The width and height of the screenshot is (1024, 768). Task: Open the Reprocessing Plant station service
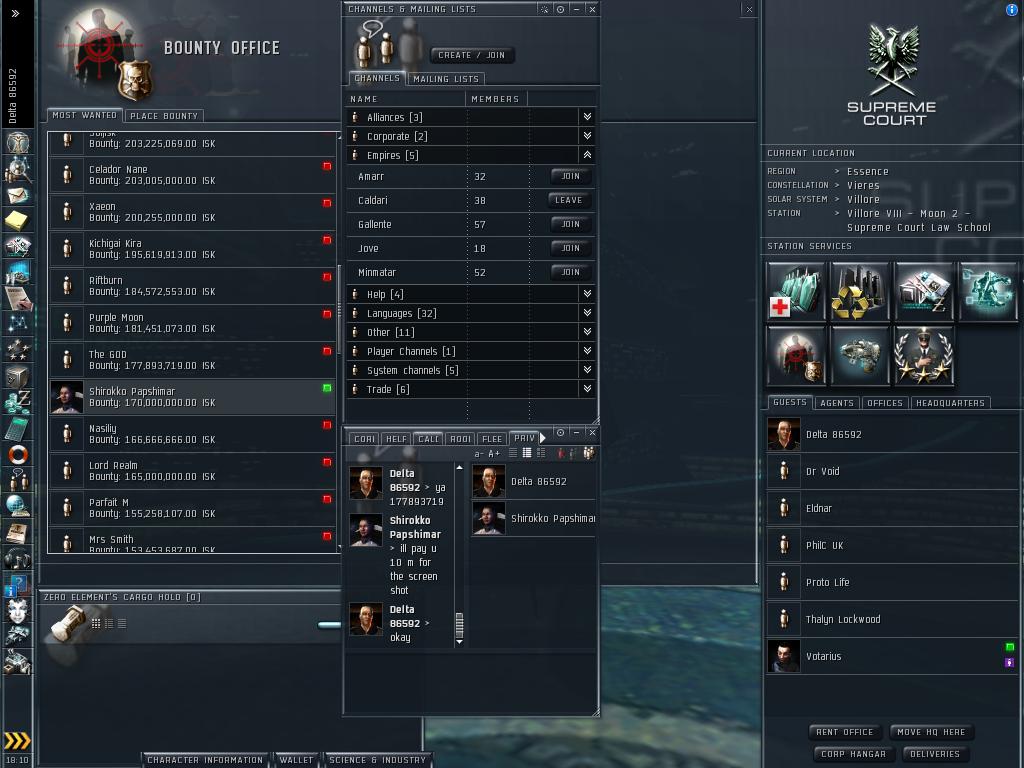(859, 291)
